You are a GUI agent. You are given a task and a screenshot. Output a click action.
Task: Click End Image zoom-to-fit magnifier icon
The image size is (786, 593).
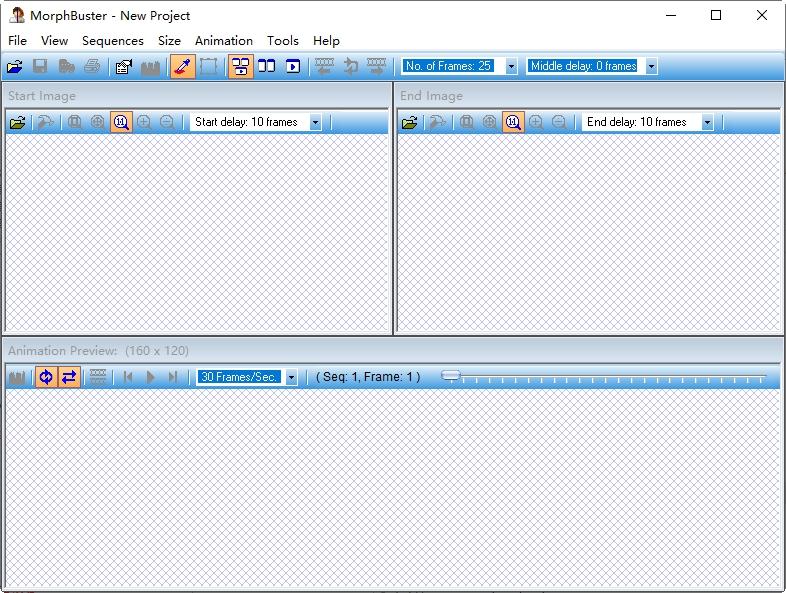490,122
